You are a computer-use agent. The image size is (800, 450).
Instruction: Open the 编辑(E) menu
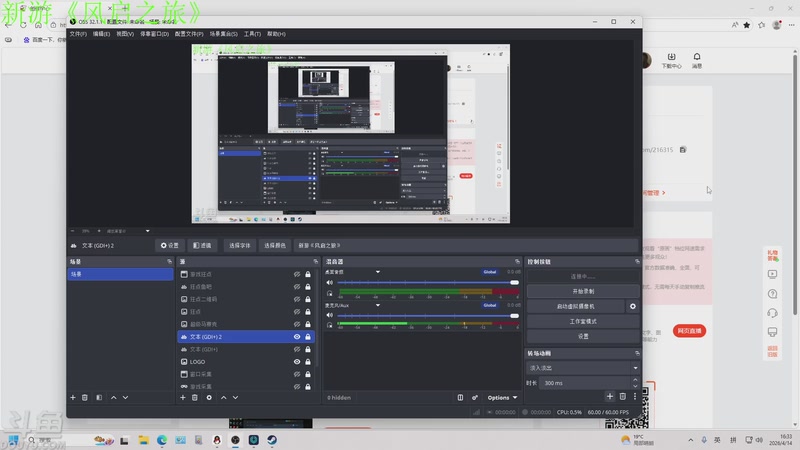[101, 34]
